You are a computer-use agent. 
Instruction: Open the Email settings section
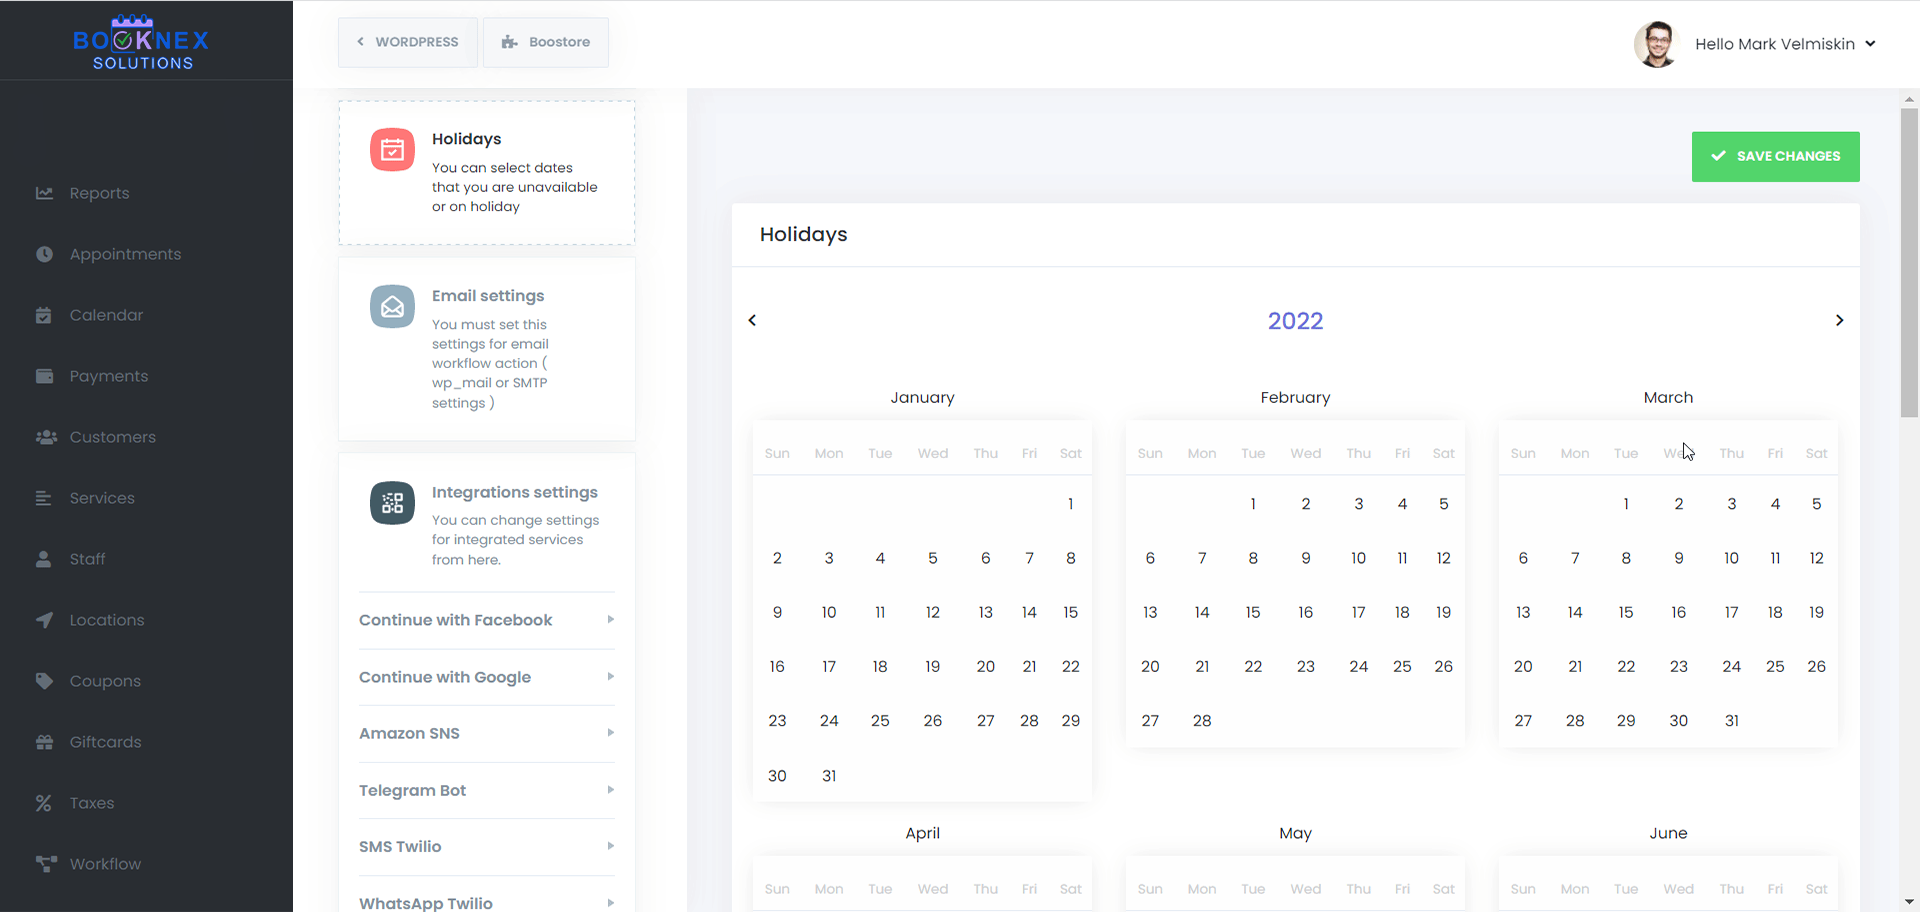pyautogui.click(x=488, y=296)
